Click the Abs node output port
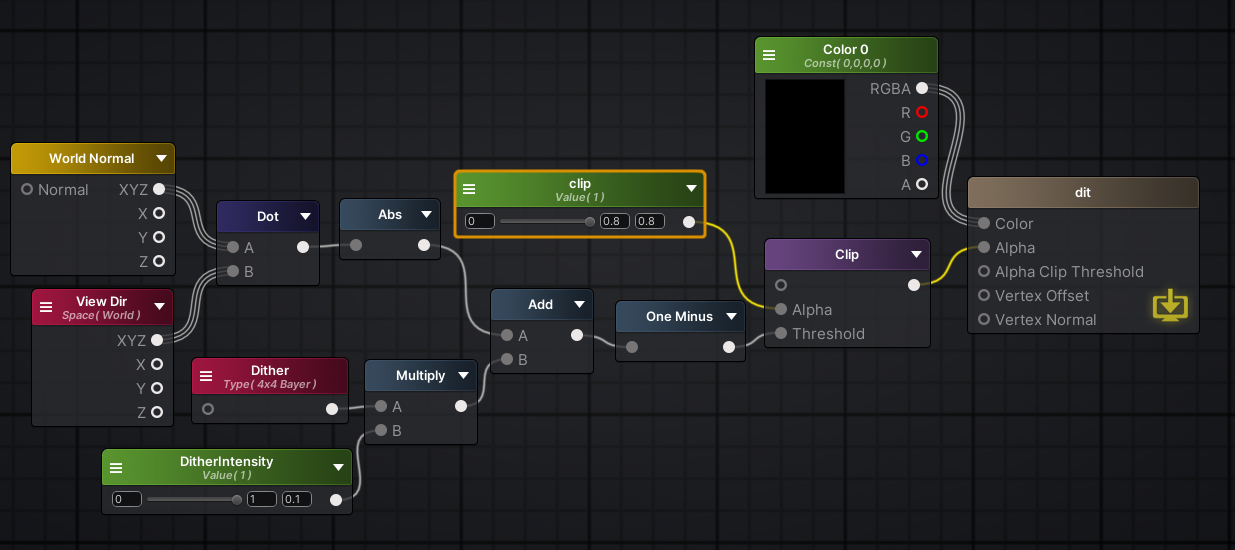Image resolution: width=1235 pixels, height=550 pixels. [424, 245]
